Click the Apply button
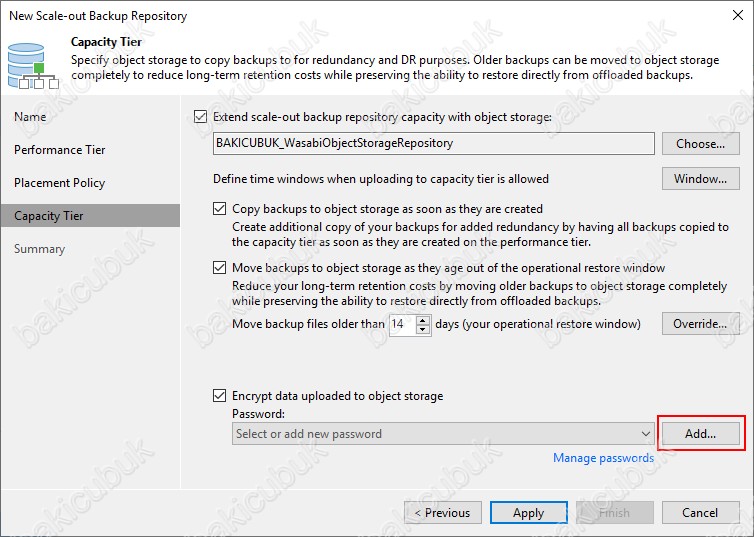 point(528,513)
